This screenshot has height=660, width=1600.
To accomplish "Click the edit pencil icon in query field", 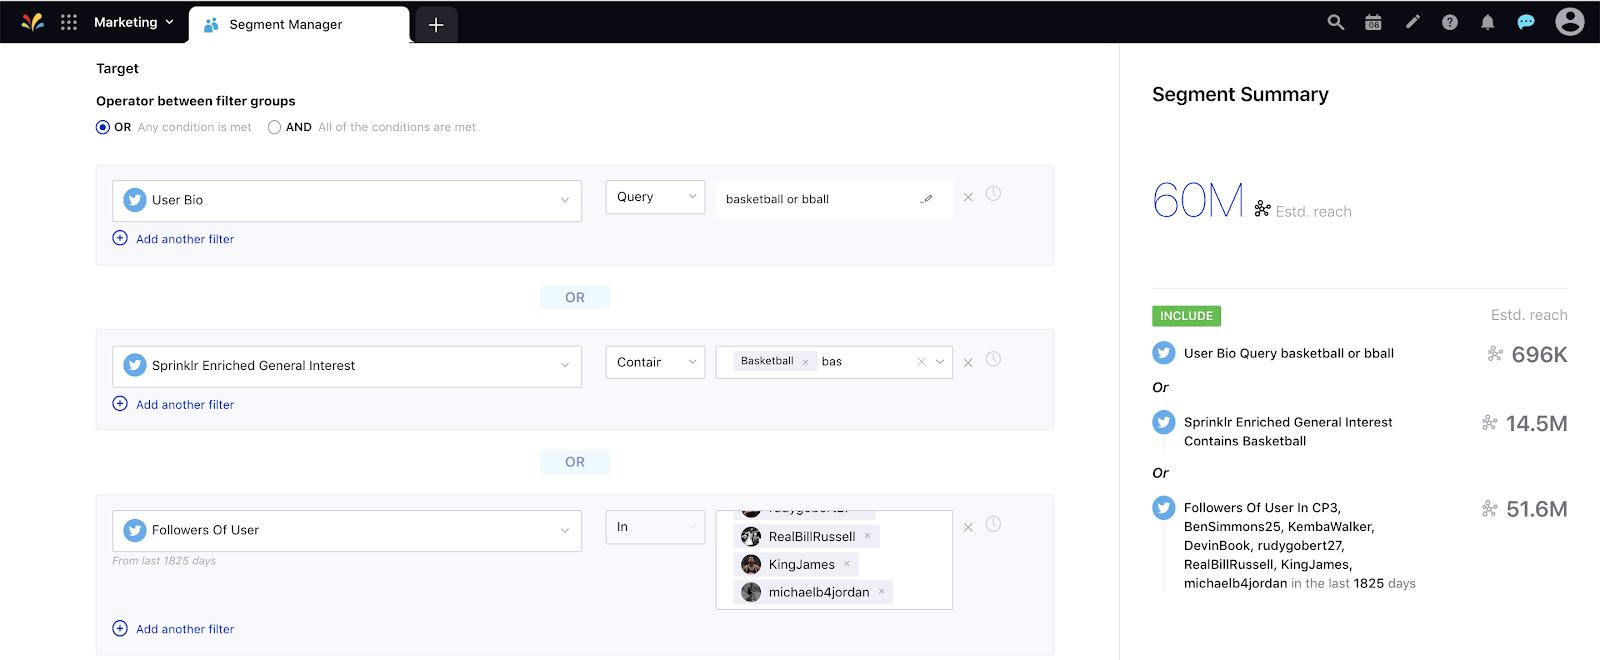I will tap(927, 199).
